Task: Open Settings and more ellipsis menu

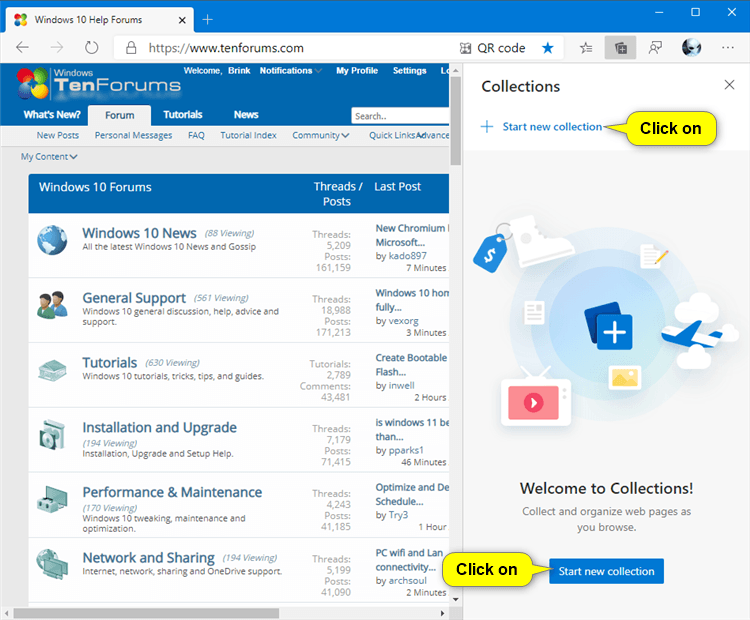Action: (728, 47)
